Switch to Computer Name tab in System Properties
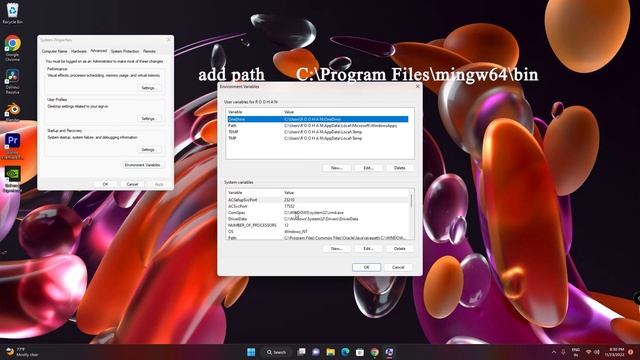The image size is (640, 360). [54, 51]
